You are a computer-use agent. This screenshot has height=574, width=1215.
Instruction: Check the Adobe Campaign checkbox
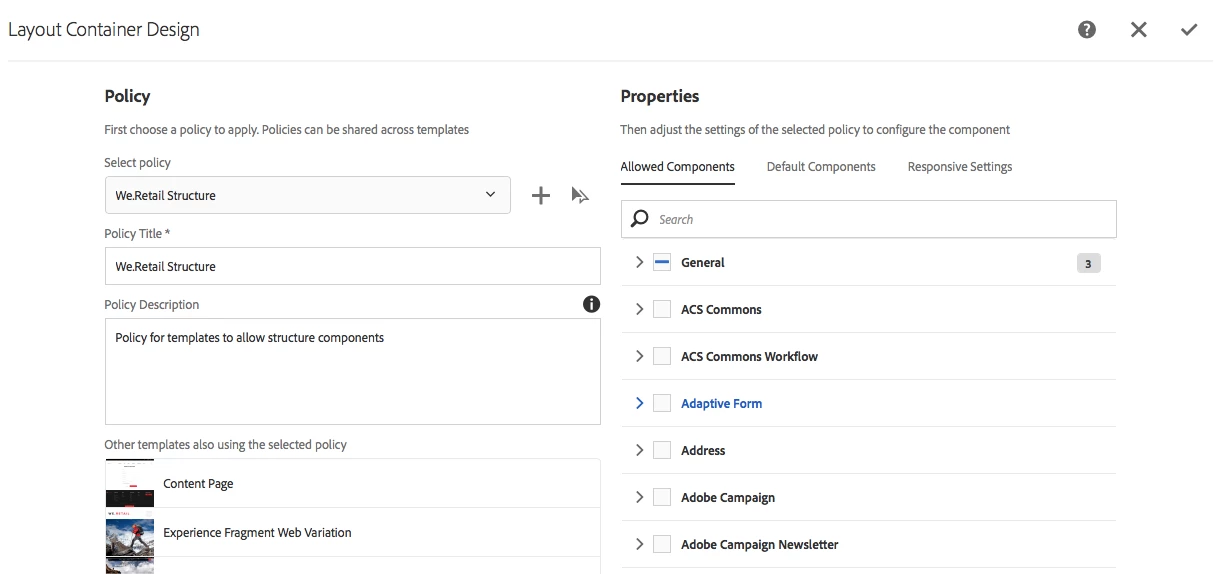tap(662, 498)
